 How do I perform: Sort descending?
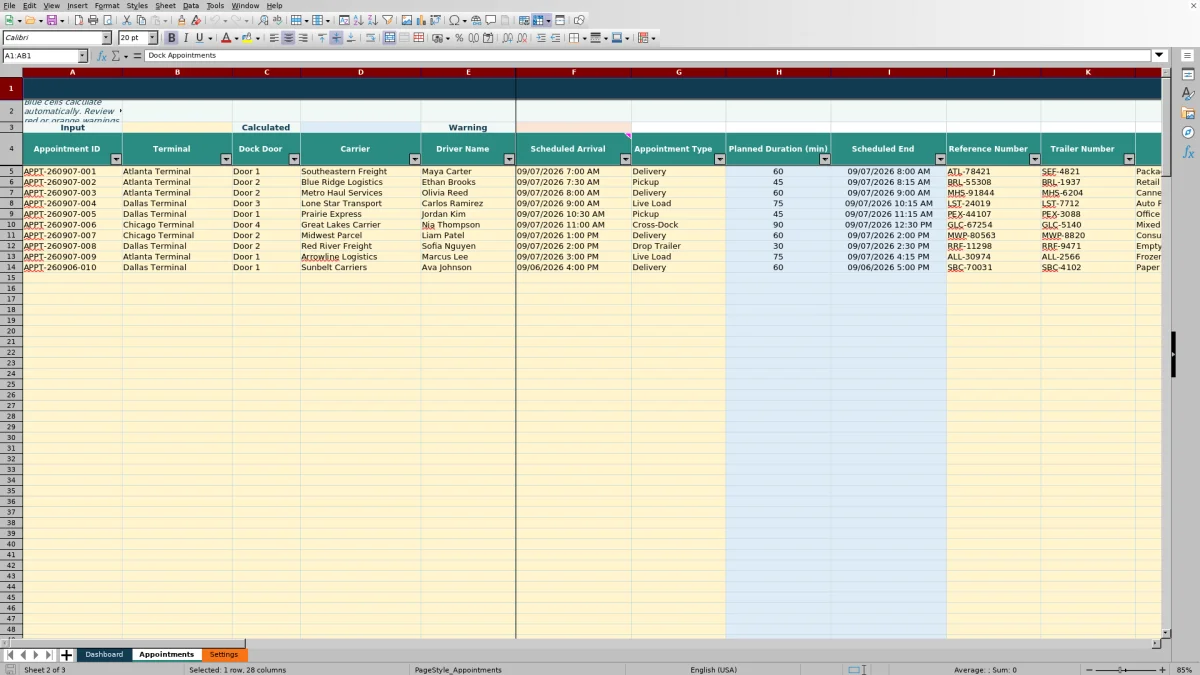(373, 20)
